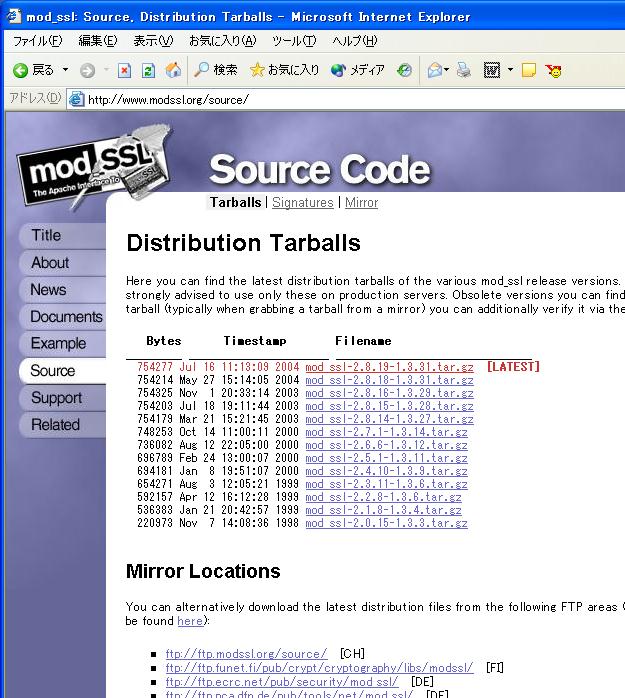
Task: Download mod_ssl-2.8.16-1.3.29.tar.gz
Action: point(390,393)
